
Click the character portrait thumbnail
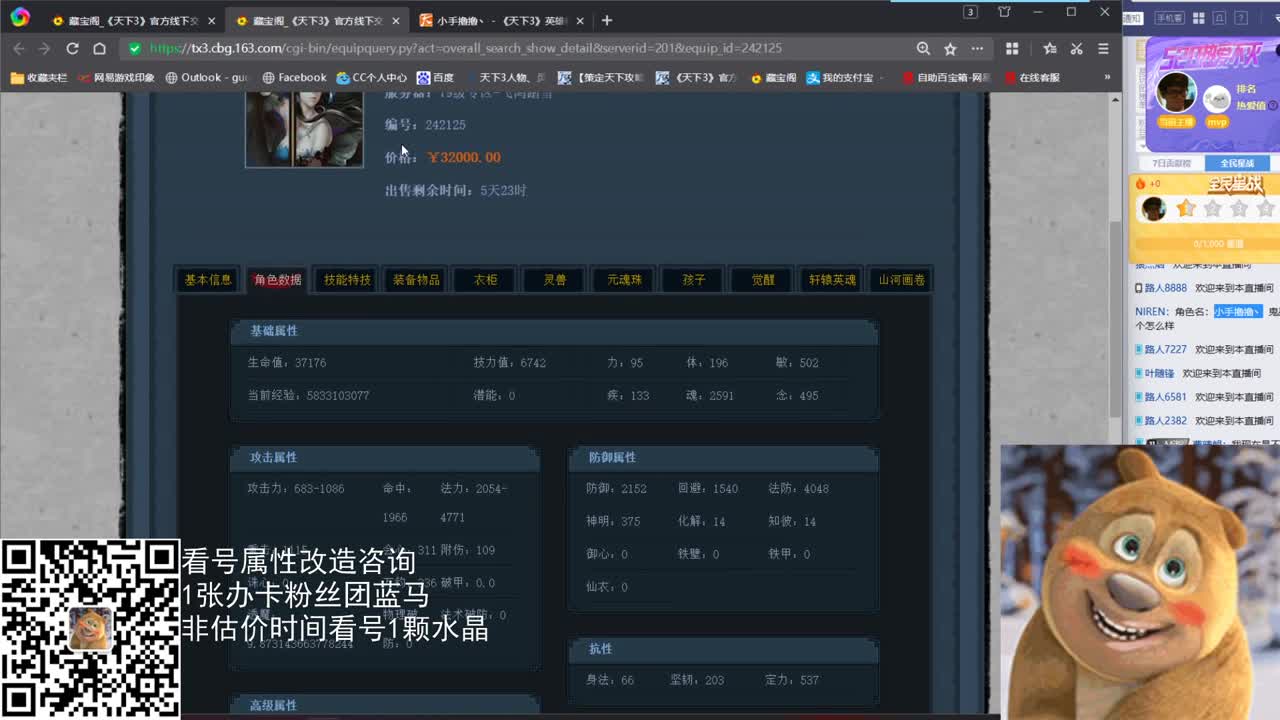pos(304,128)
